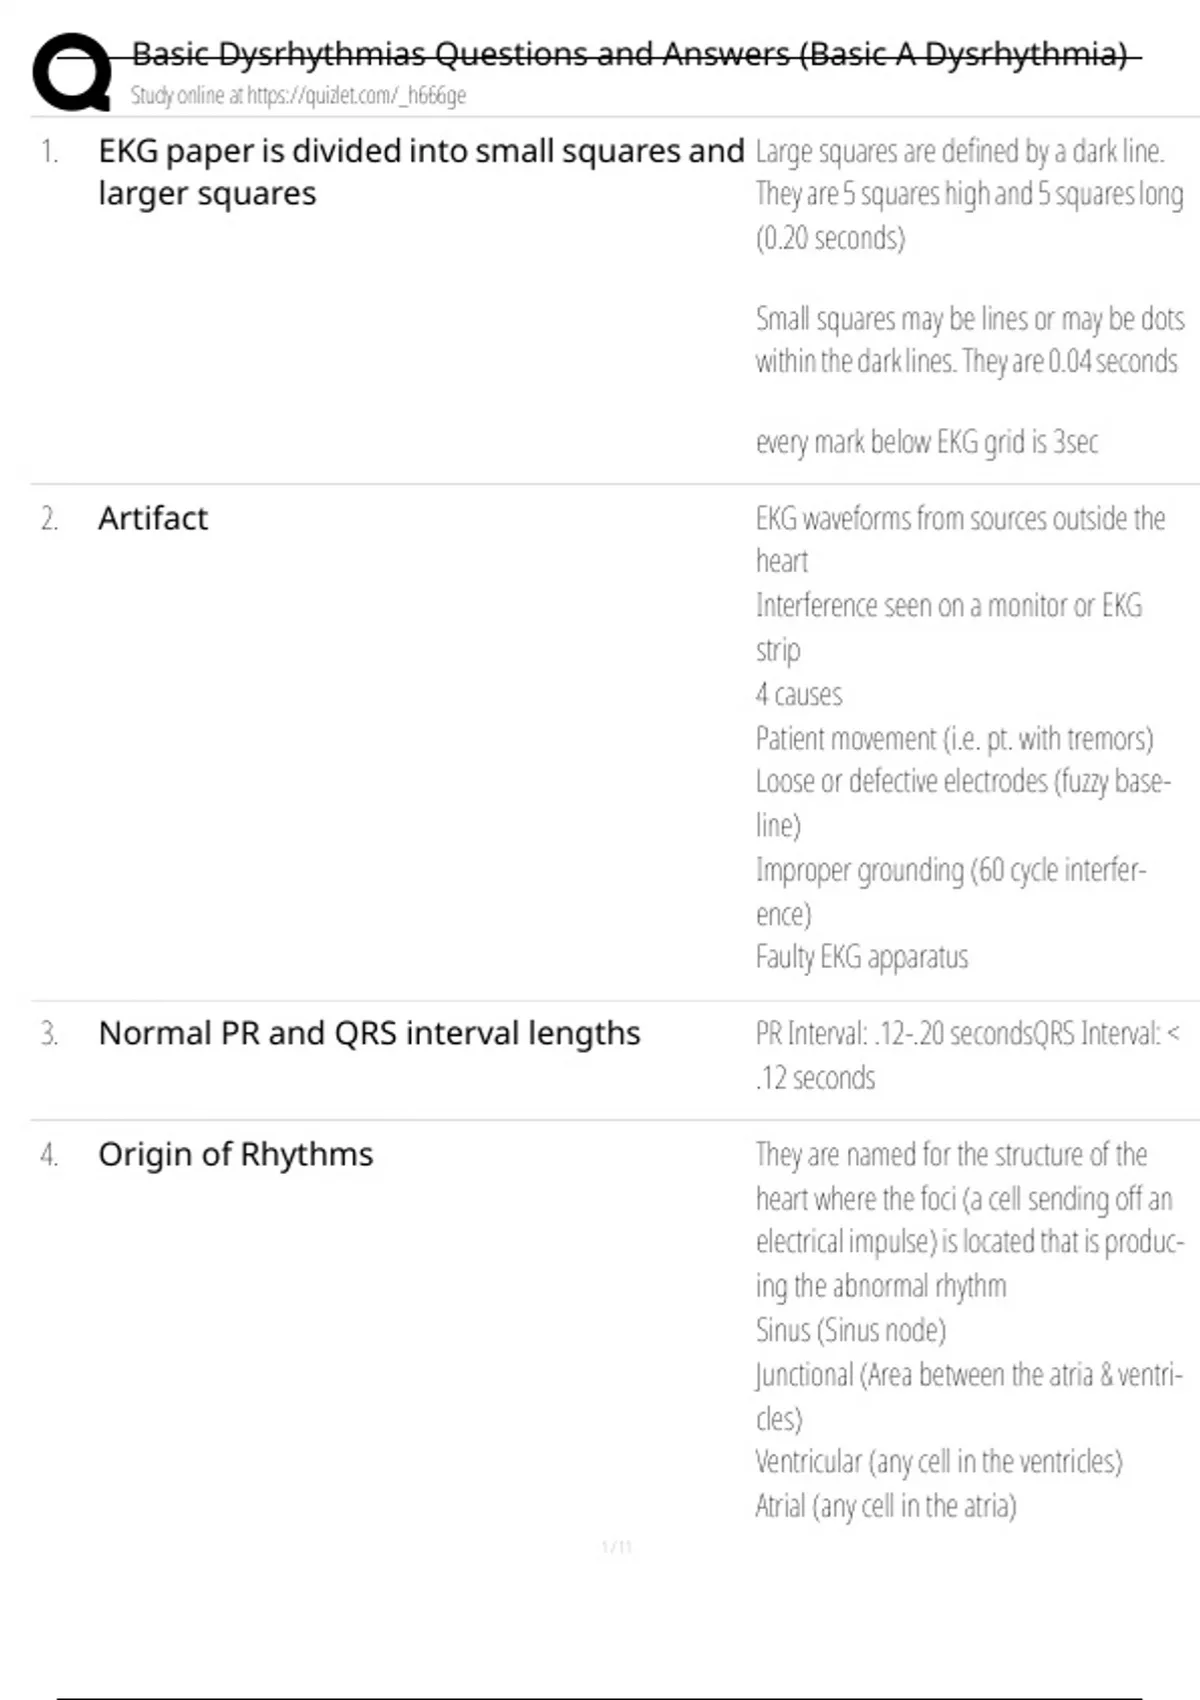The width and height of the screenshot is (1200, 1700).
Task: Select the term 'Artifact'
Action: click(153, 519)
